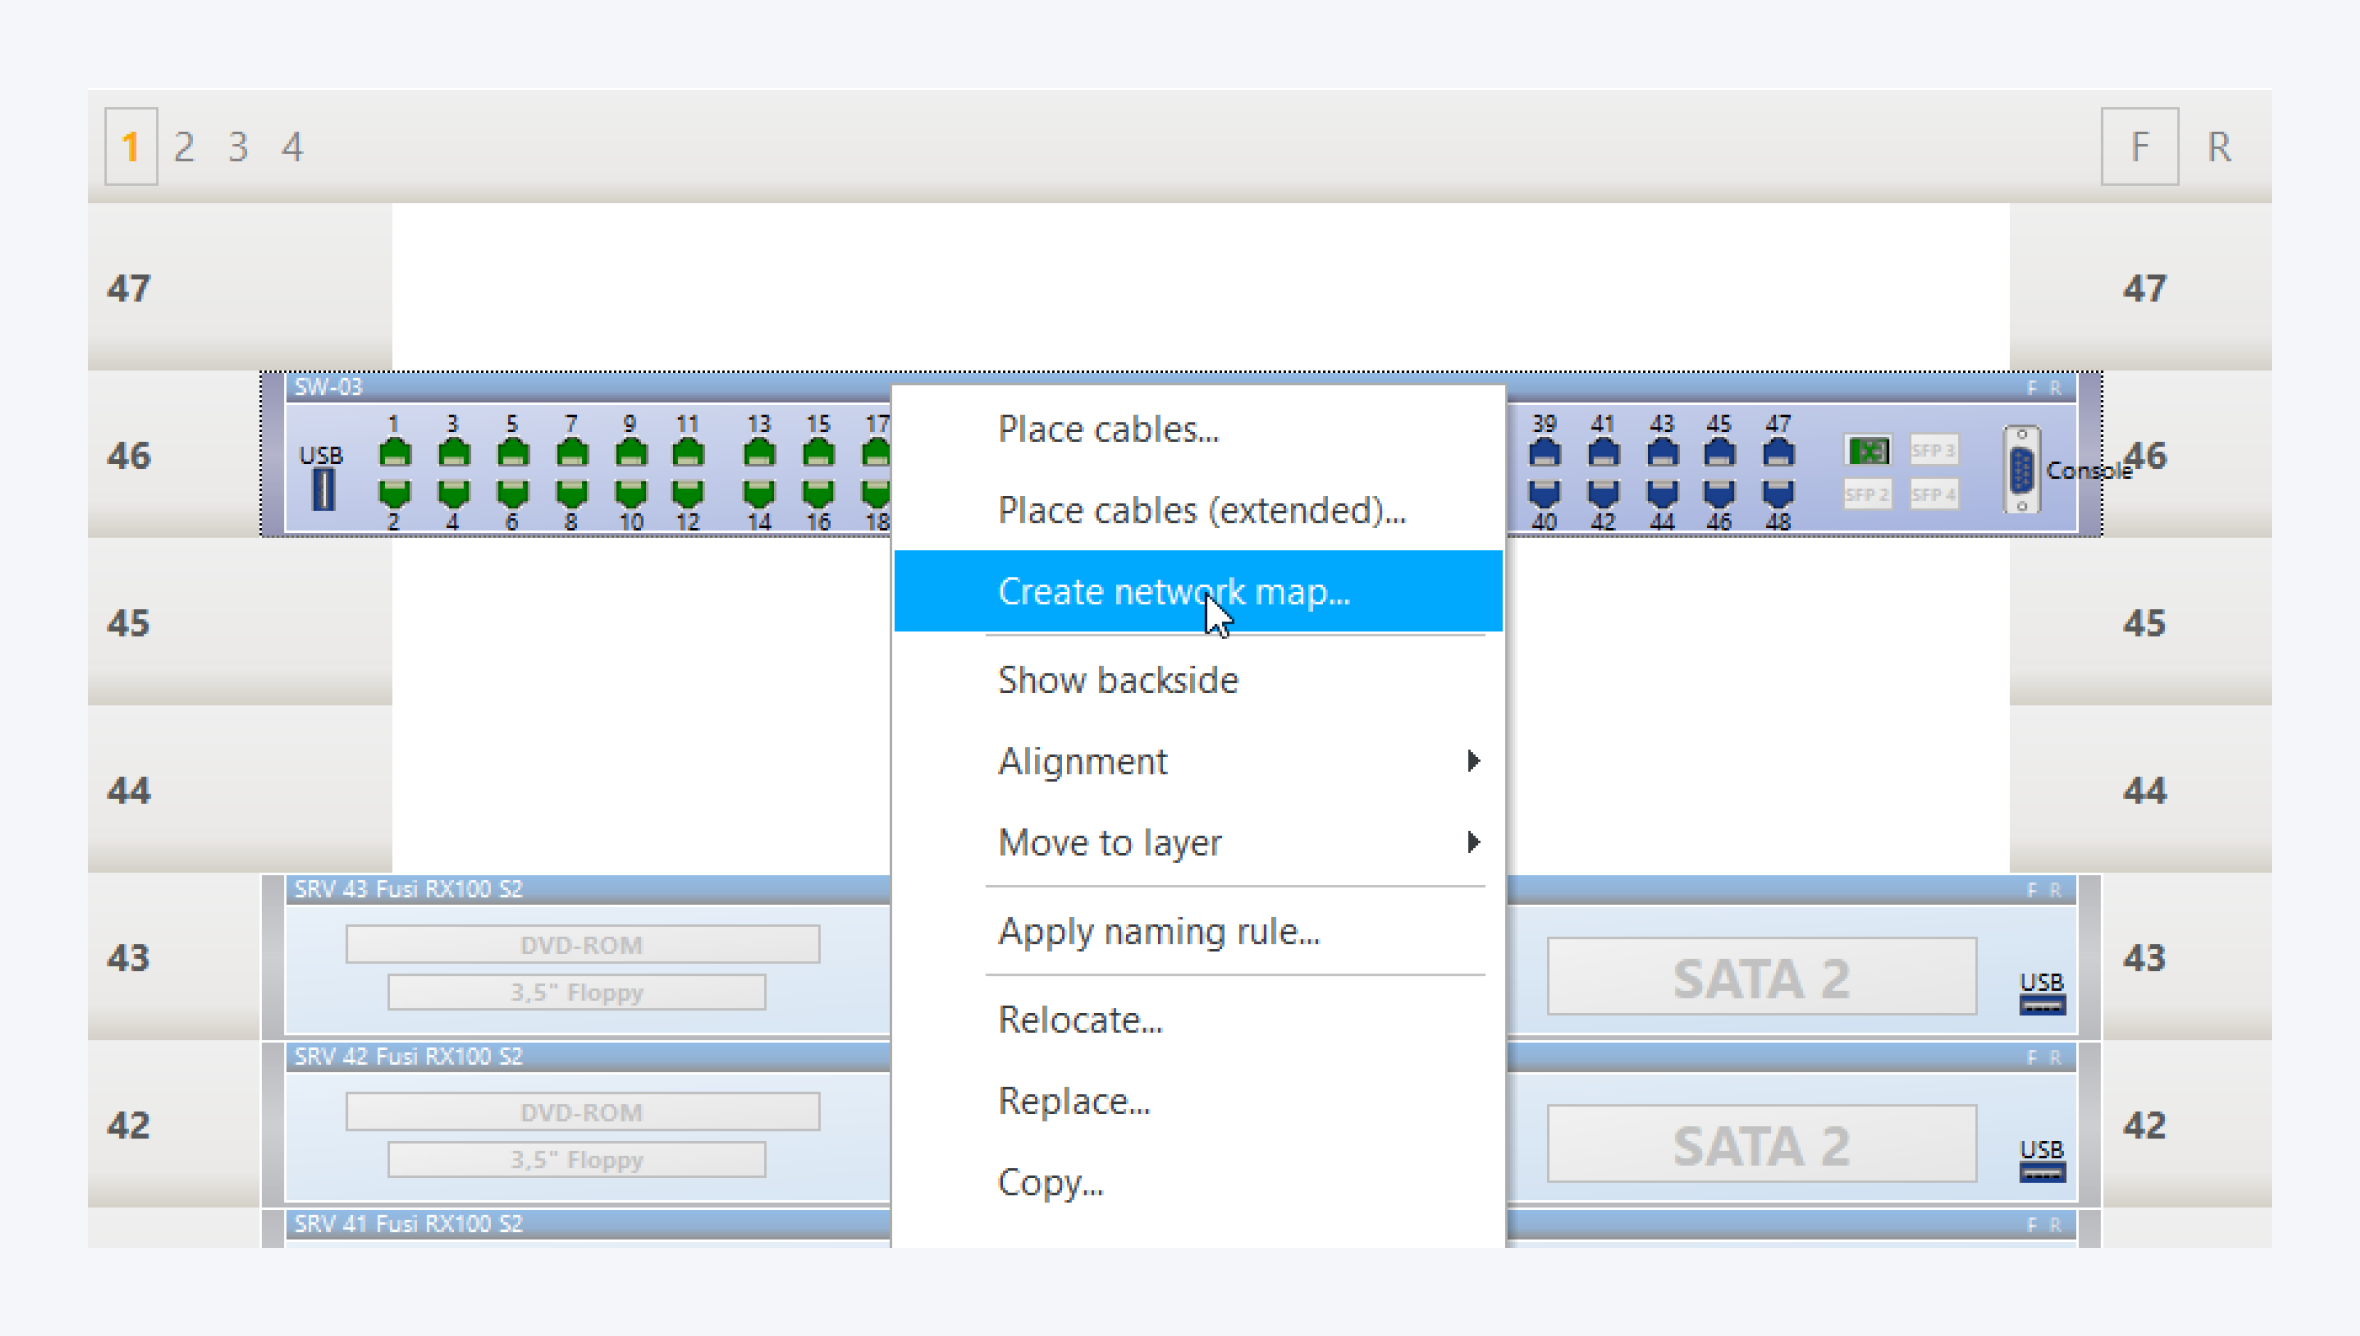Click the SFP 4 slot on SW-03
Image resolution: width=2360 pixels, height=1336 pixels.
pos(1933,494)
